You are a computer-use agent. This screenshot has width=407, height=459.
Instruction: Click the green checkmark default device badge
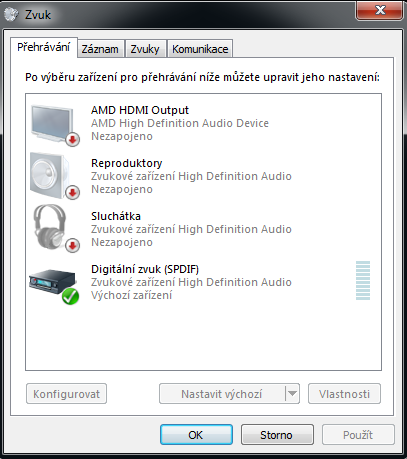click(x=70, y=296)
